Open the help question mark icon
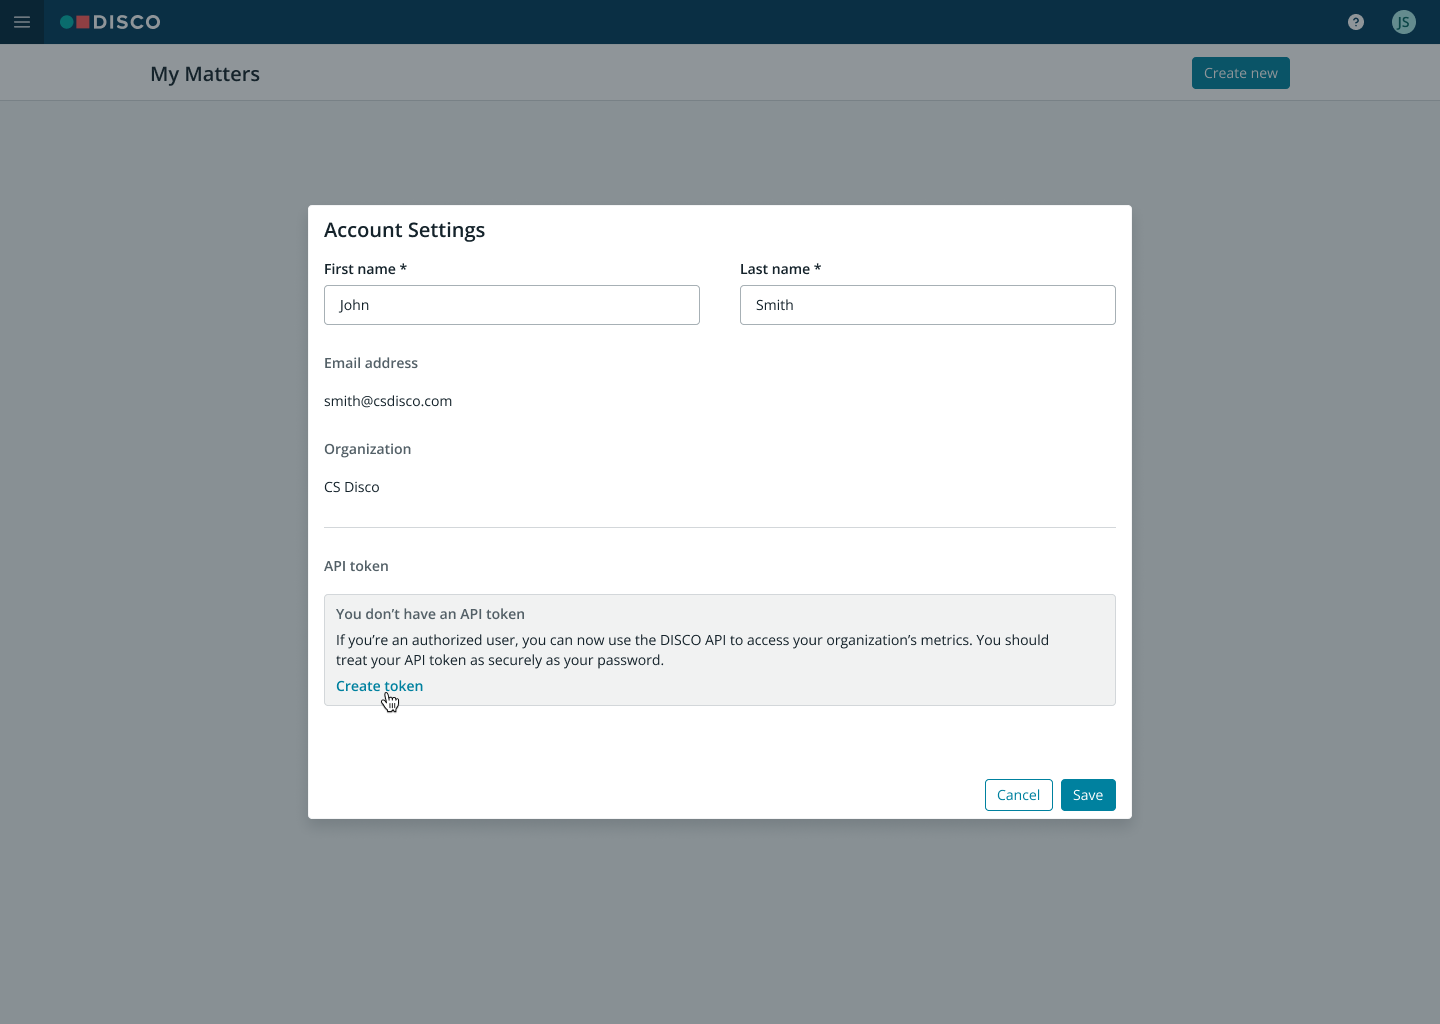The height and width of the screenshot is (1024, 1440). click(x=1356, y=22)
